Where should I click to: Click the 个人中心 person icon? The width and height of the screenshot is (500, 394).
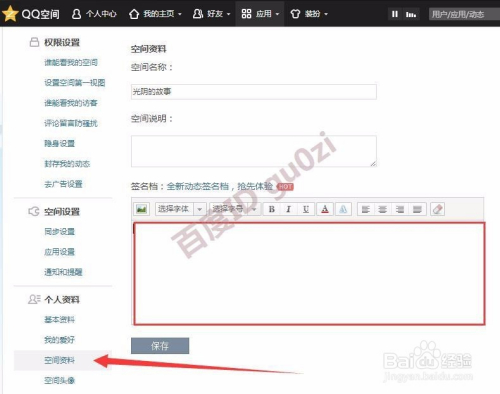tap(76, 14)
